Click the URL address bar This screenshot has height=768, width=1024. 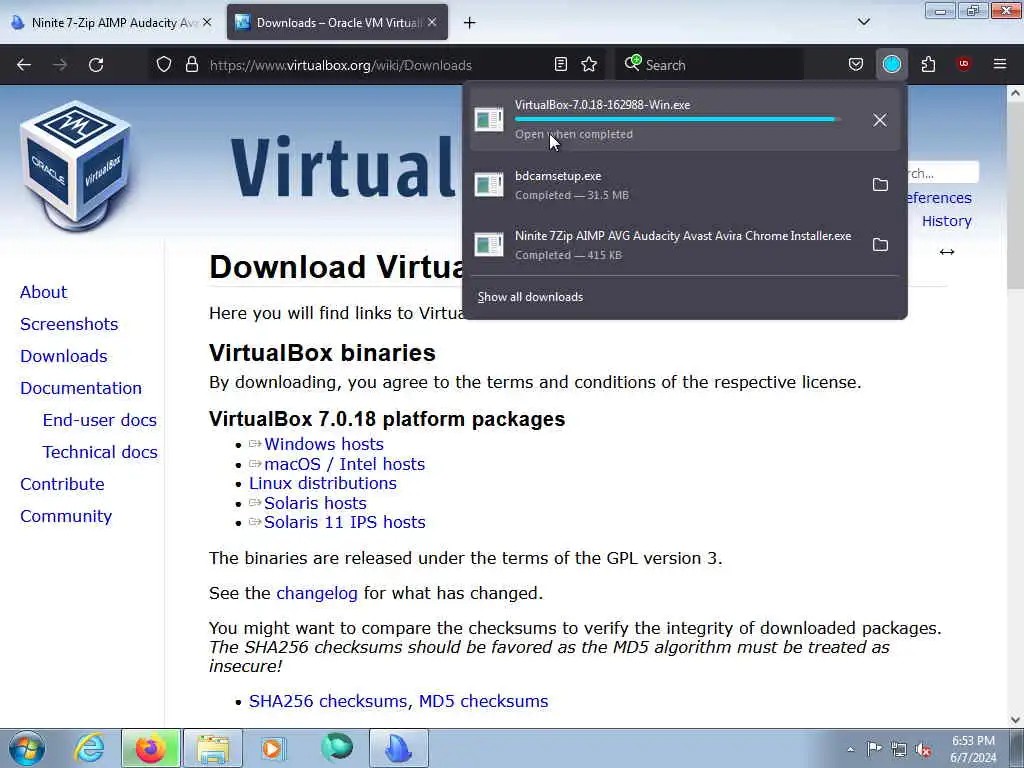coord(376,65)
